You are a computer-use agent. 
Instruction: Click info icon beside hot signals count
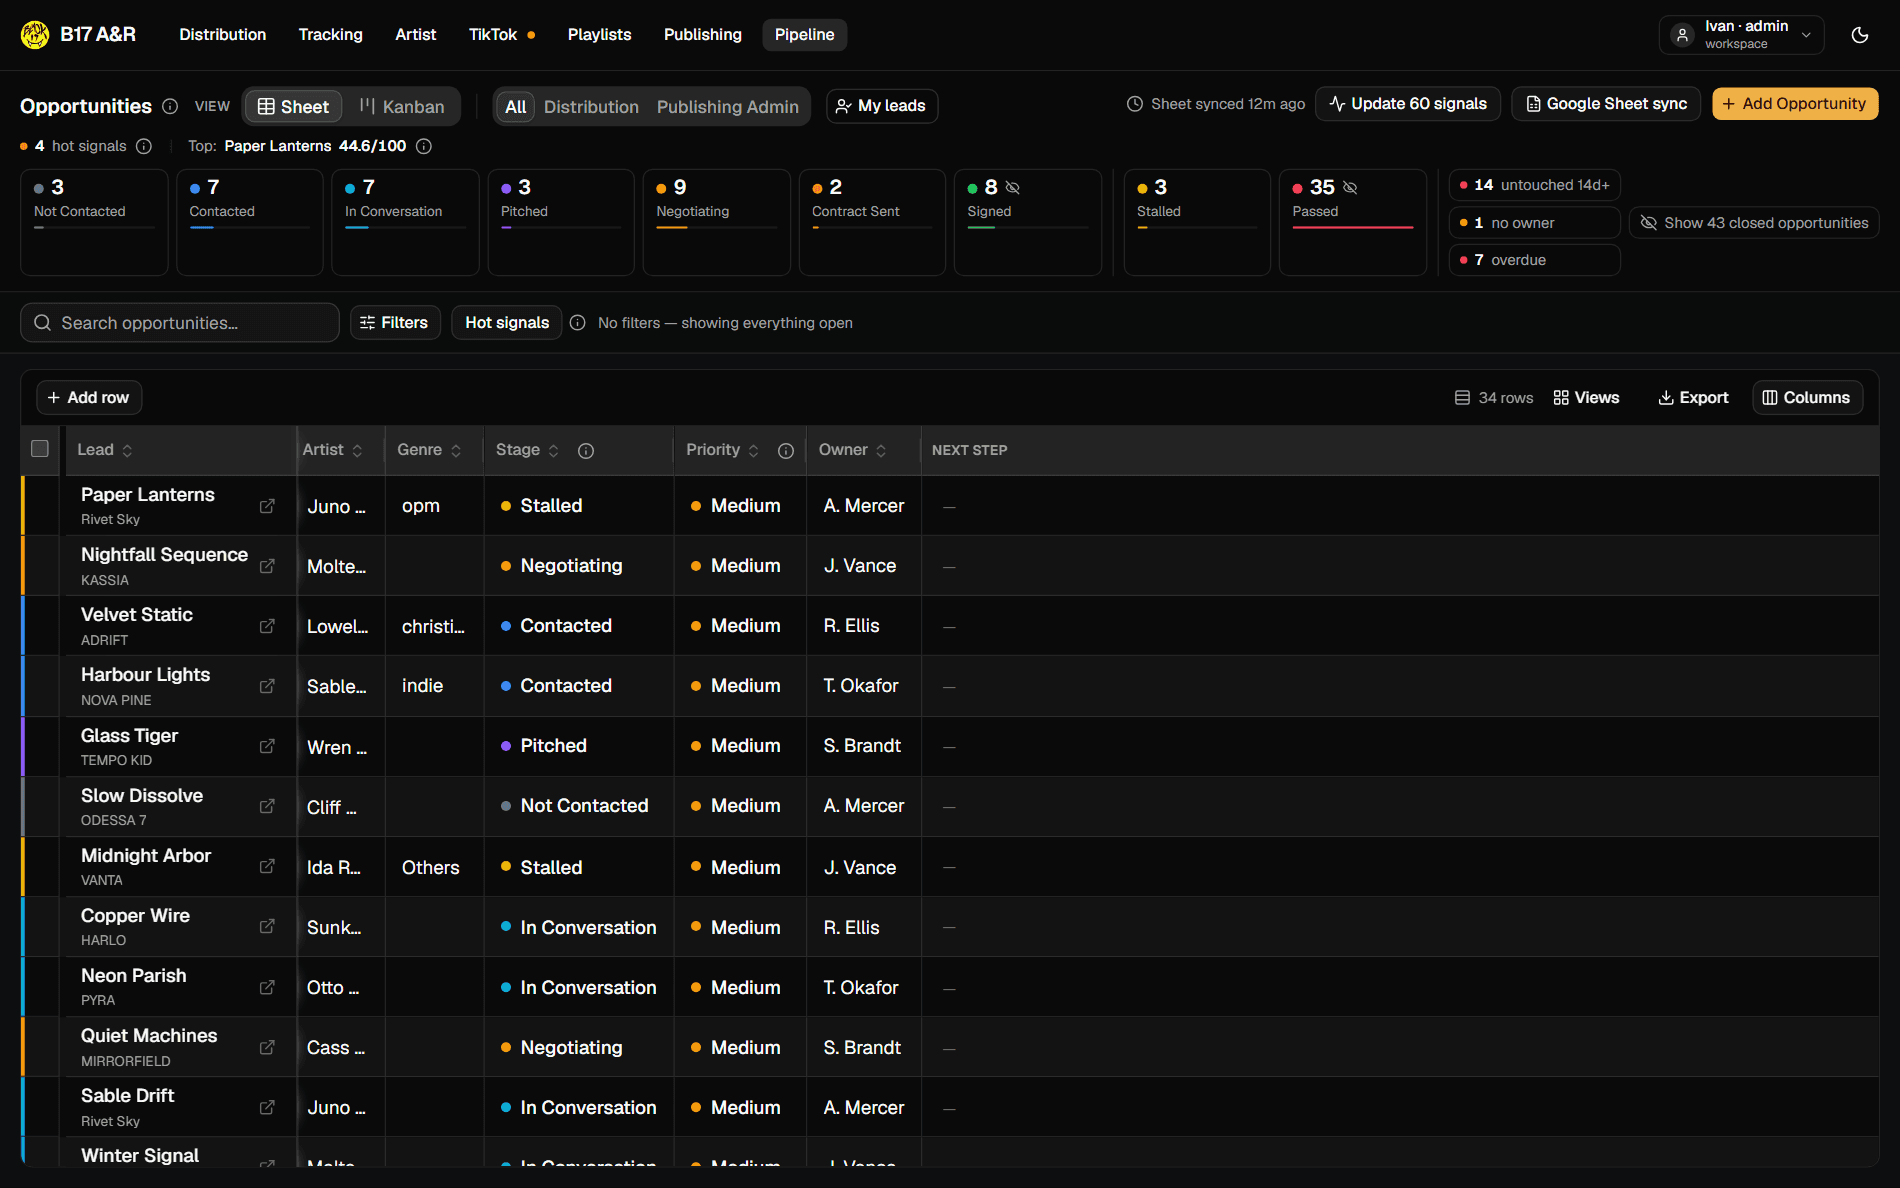click(144, 146)
